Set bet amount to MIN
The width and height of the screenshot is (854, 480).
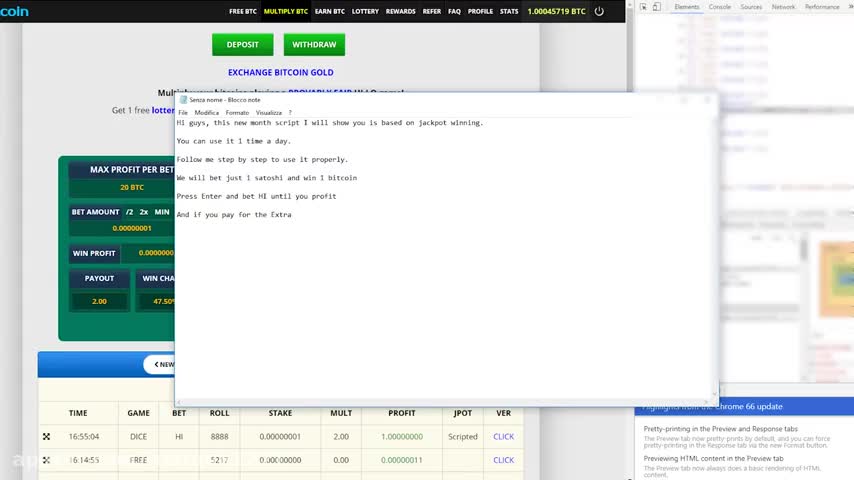(162, 212)
